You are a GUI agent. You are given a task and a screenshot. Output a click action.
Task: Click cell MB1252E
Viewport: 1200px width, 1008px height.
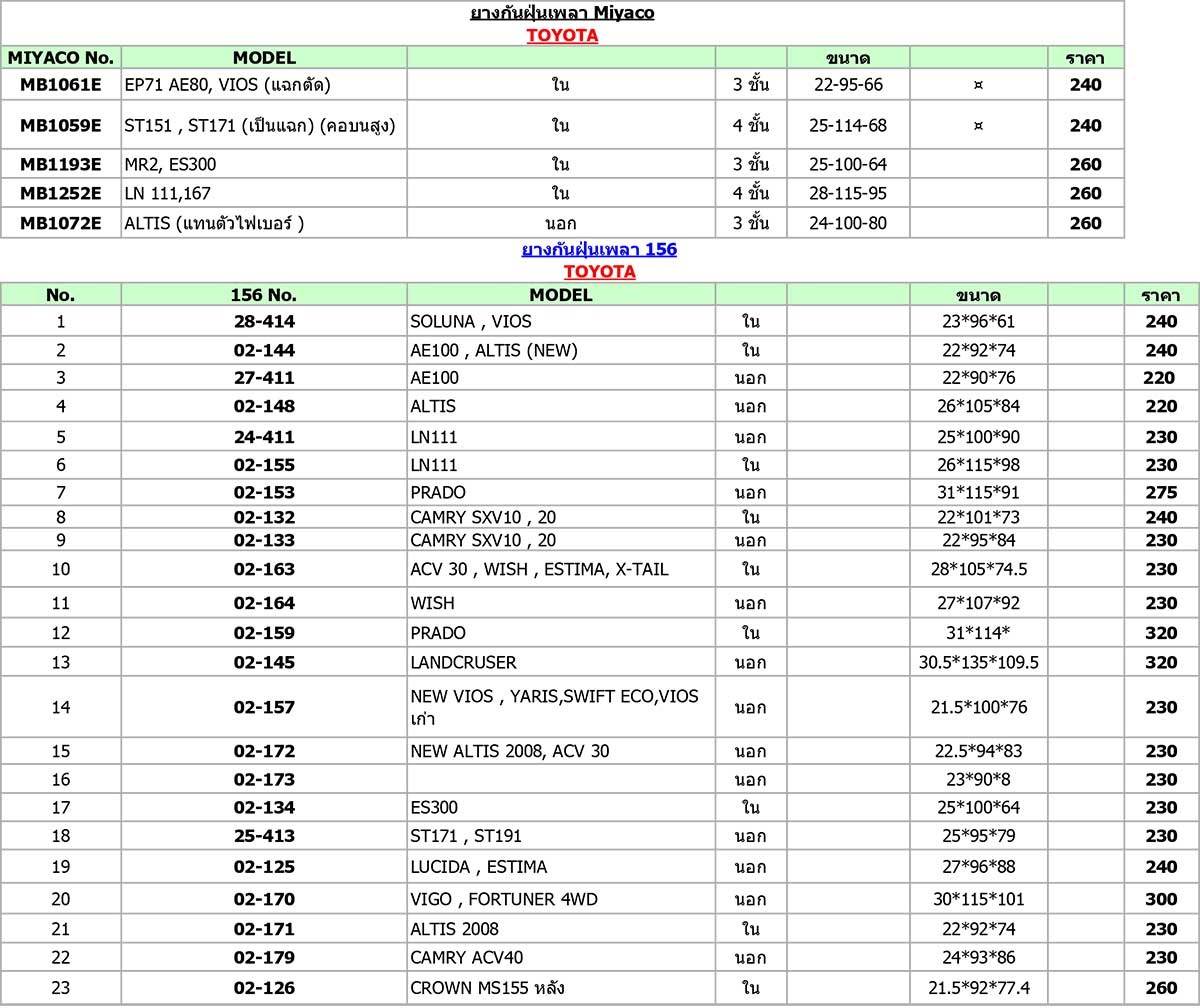[x=61, y=193]
